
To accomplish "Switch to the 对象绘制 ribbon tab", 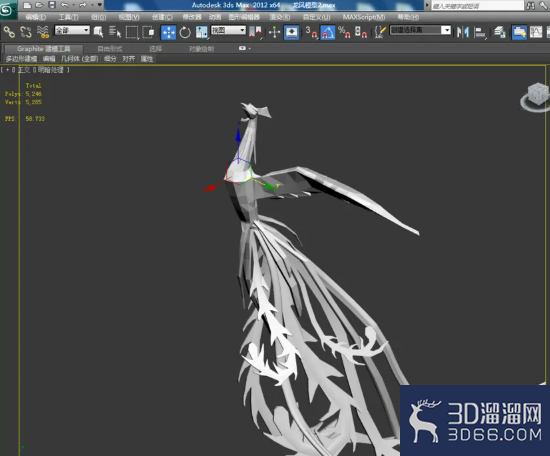I will coord(201,49).
